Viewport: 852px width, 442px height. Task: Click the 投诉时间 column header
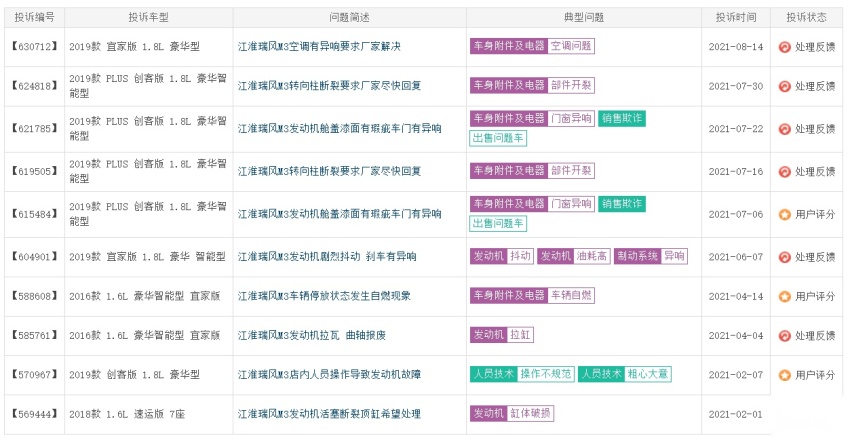736,17
